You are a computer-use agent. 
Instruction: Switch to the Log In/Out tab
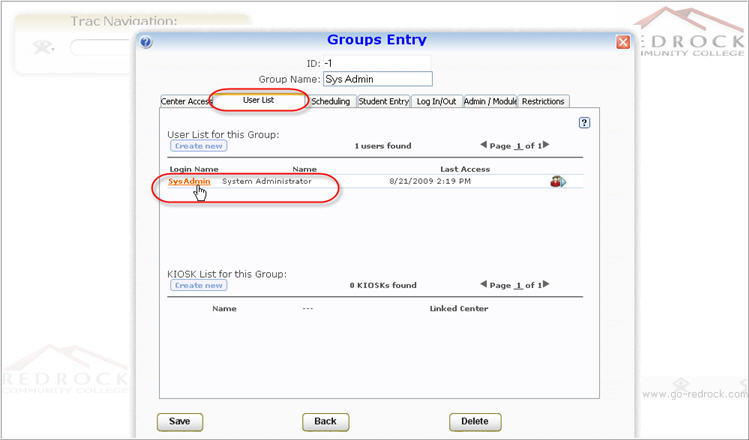[x=436, y=101]
